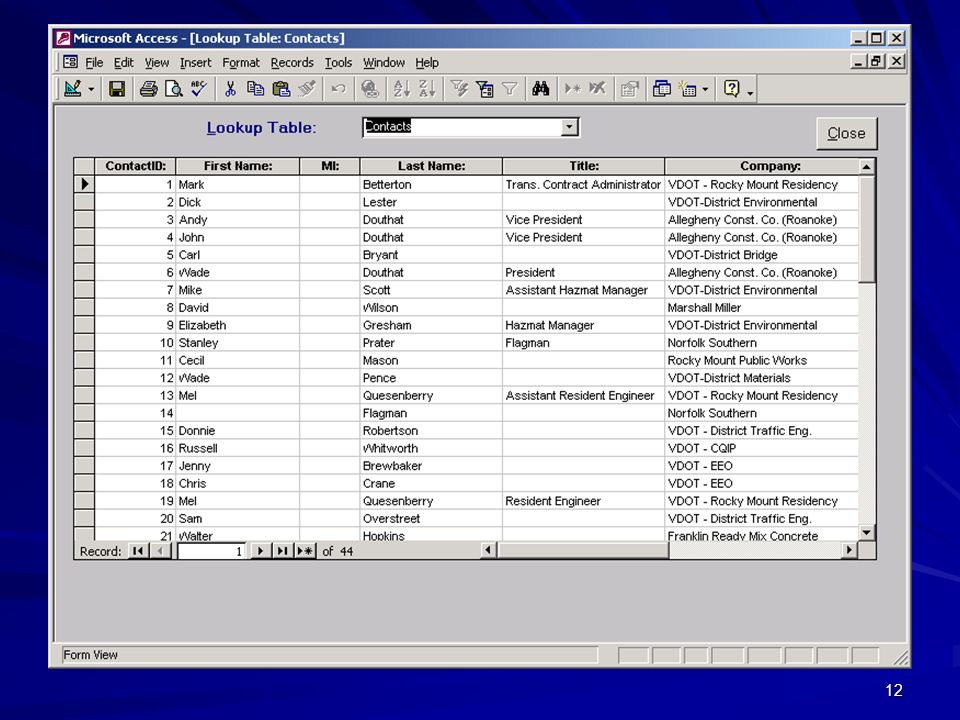
Task: Click the Cut scissors icon
Action: tap(230, 89)
